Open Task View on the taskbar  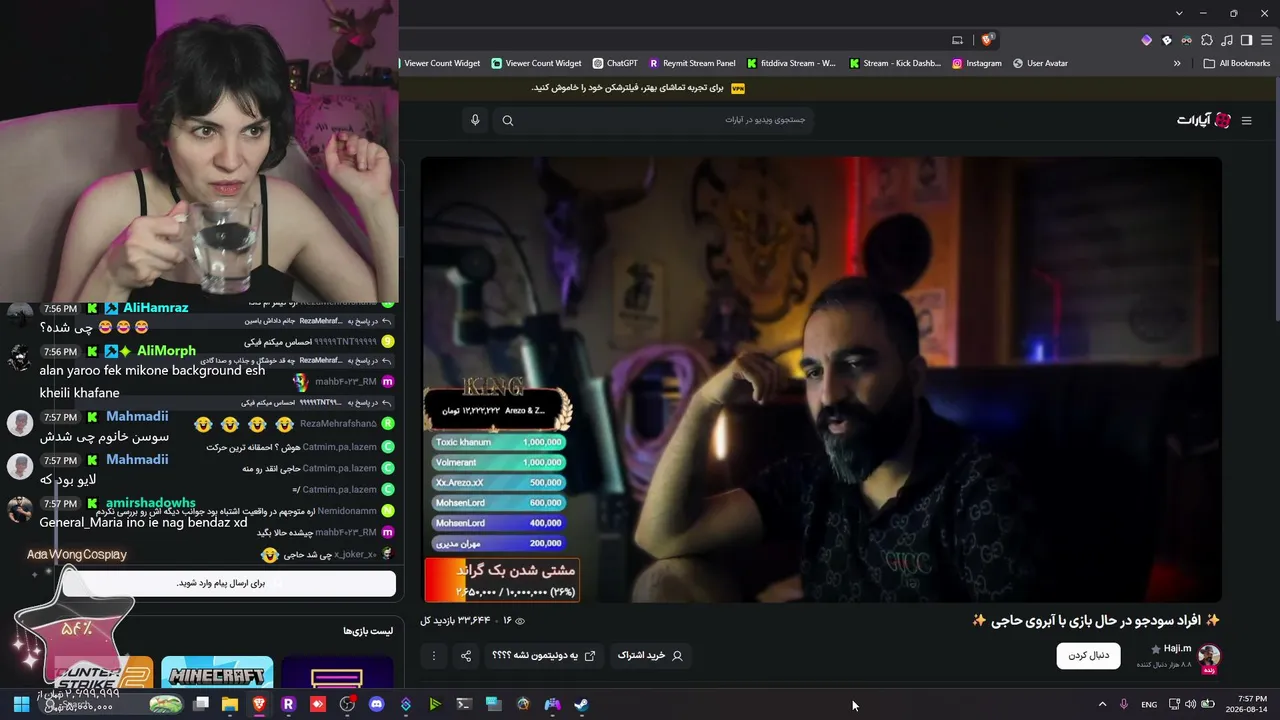coord(201,704)
